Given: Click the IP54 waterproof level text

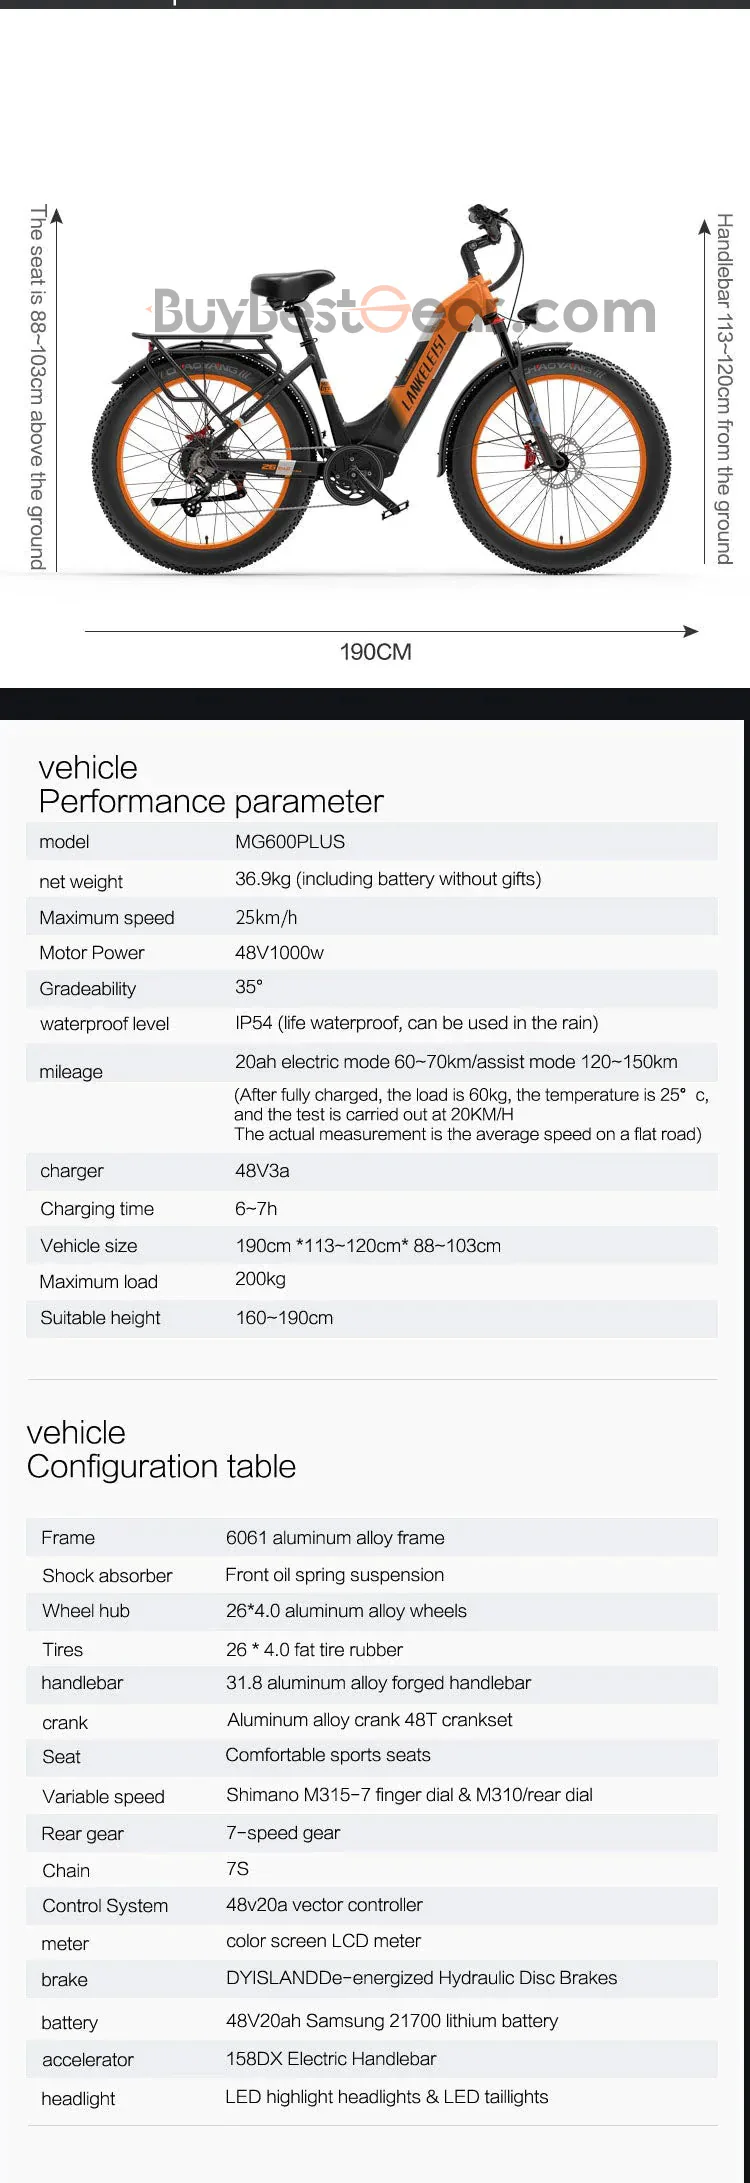Looking at the screenshot, I should pyautogui.click(x=416, y=1023).
